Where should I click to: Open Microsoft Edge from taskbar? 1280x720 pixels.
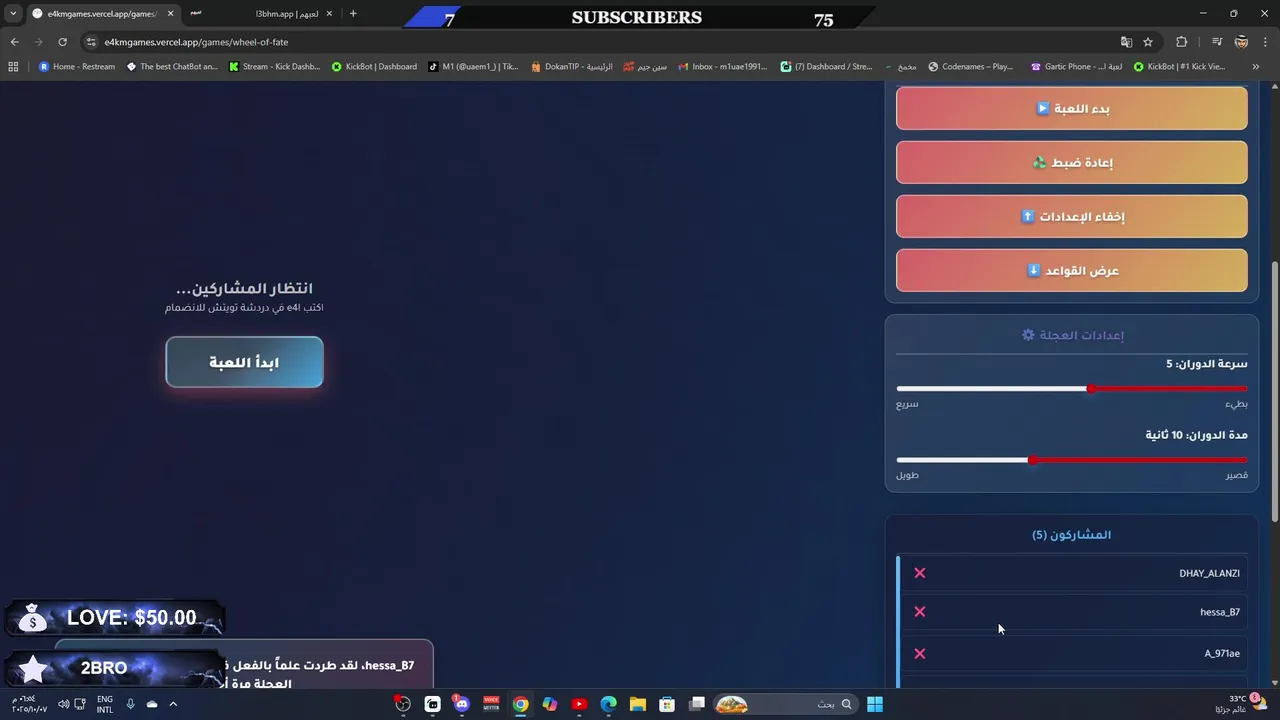click(608, 704)
